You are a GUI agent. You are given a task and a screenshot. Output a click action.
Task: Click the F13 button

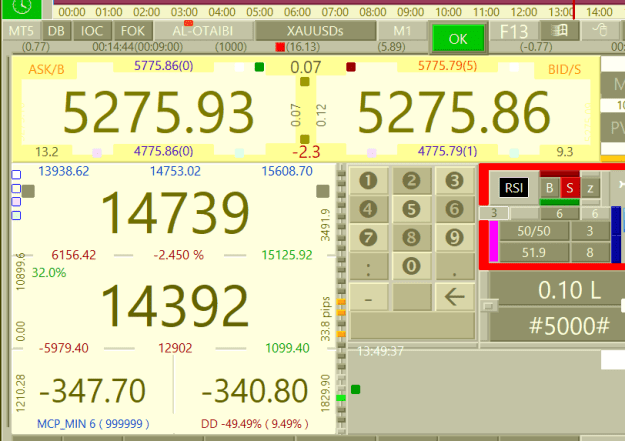coord(514,31)
